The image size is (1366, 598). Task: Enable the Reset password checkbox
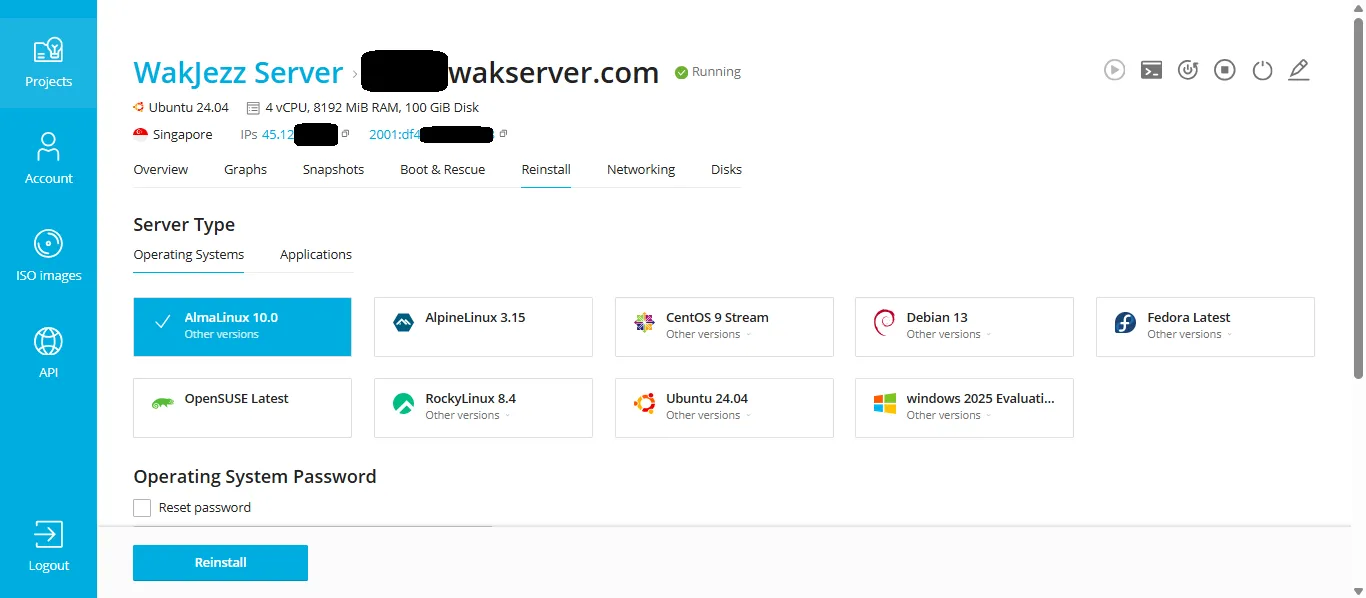coord(142,507)
